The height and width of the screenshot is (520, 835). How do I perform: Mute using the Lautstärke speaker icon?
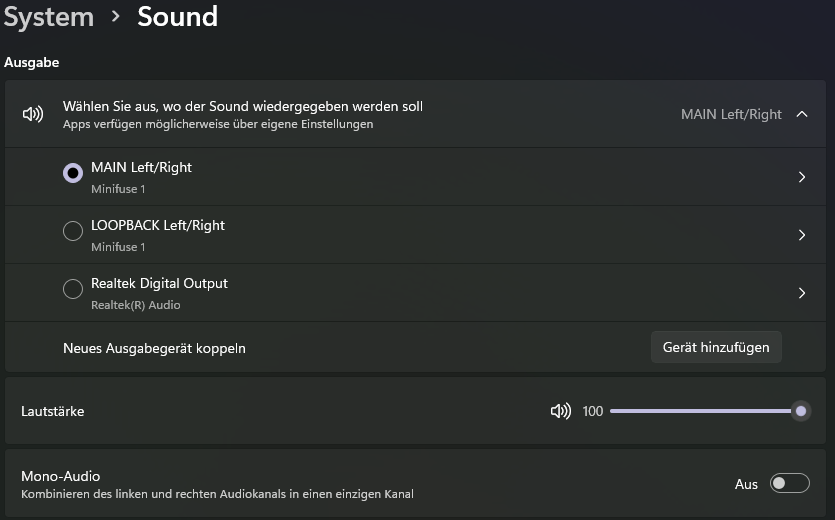coord(560,411)
